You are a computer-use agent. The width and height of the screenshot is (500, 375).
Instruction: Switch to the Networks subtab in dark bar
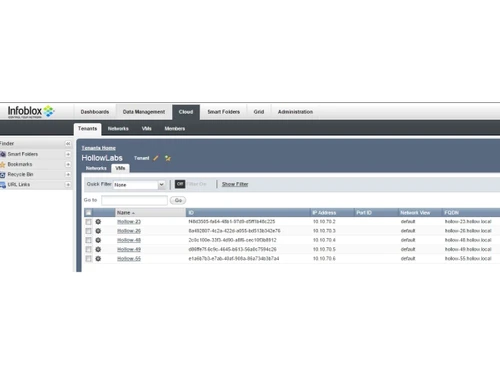(118, 129)
